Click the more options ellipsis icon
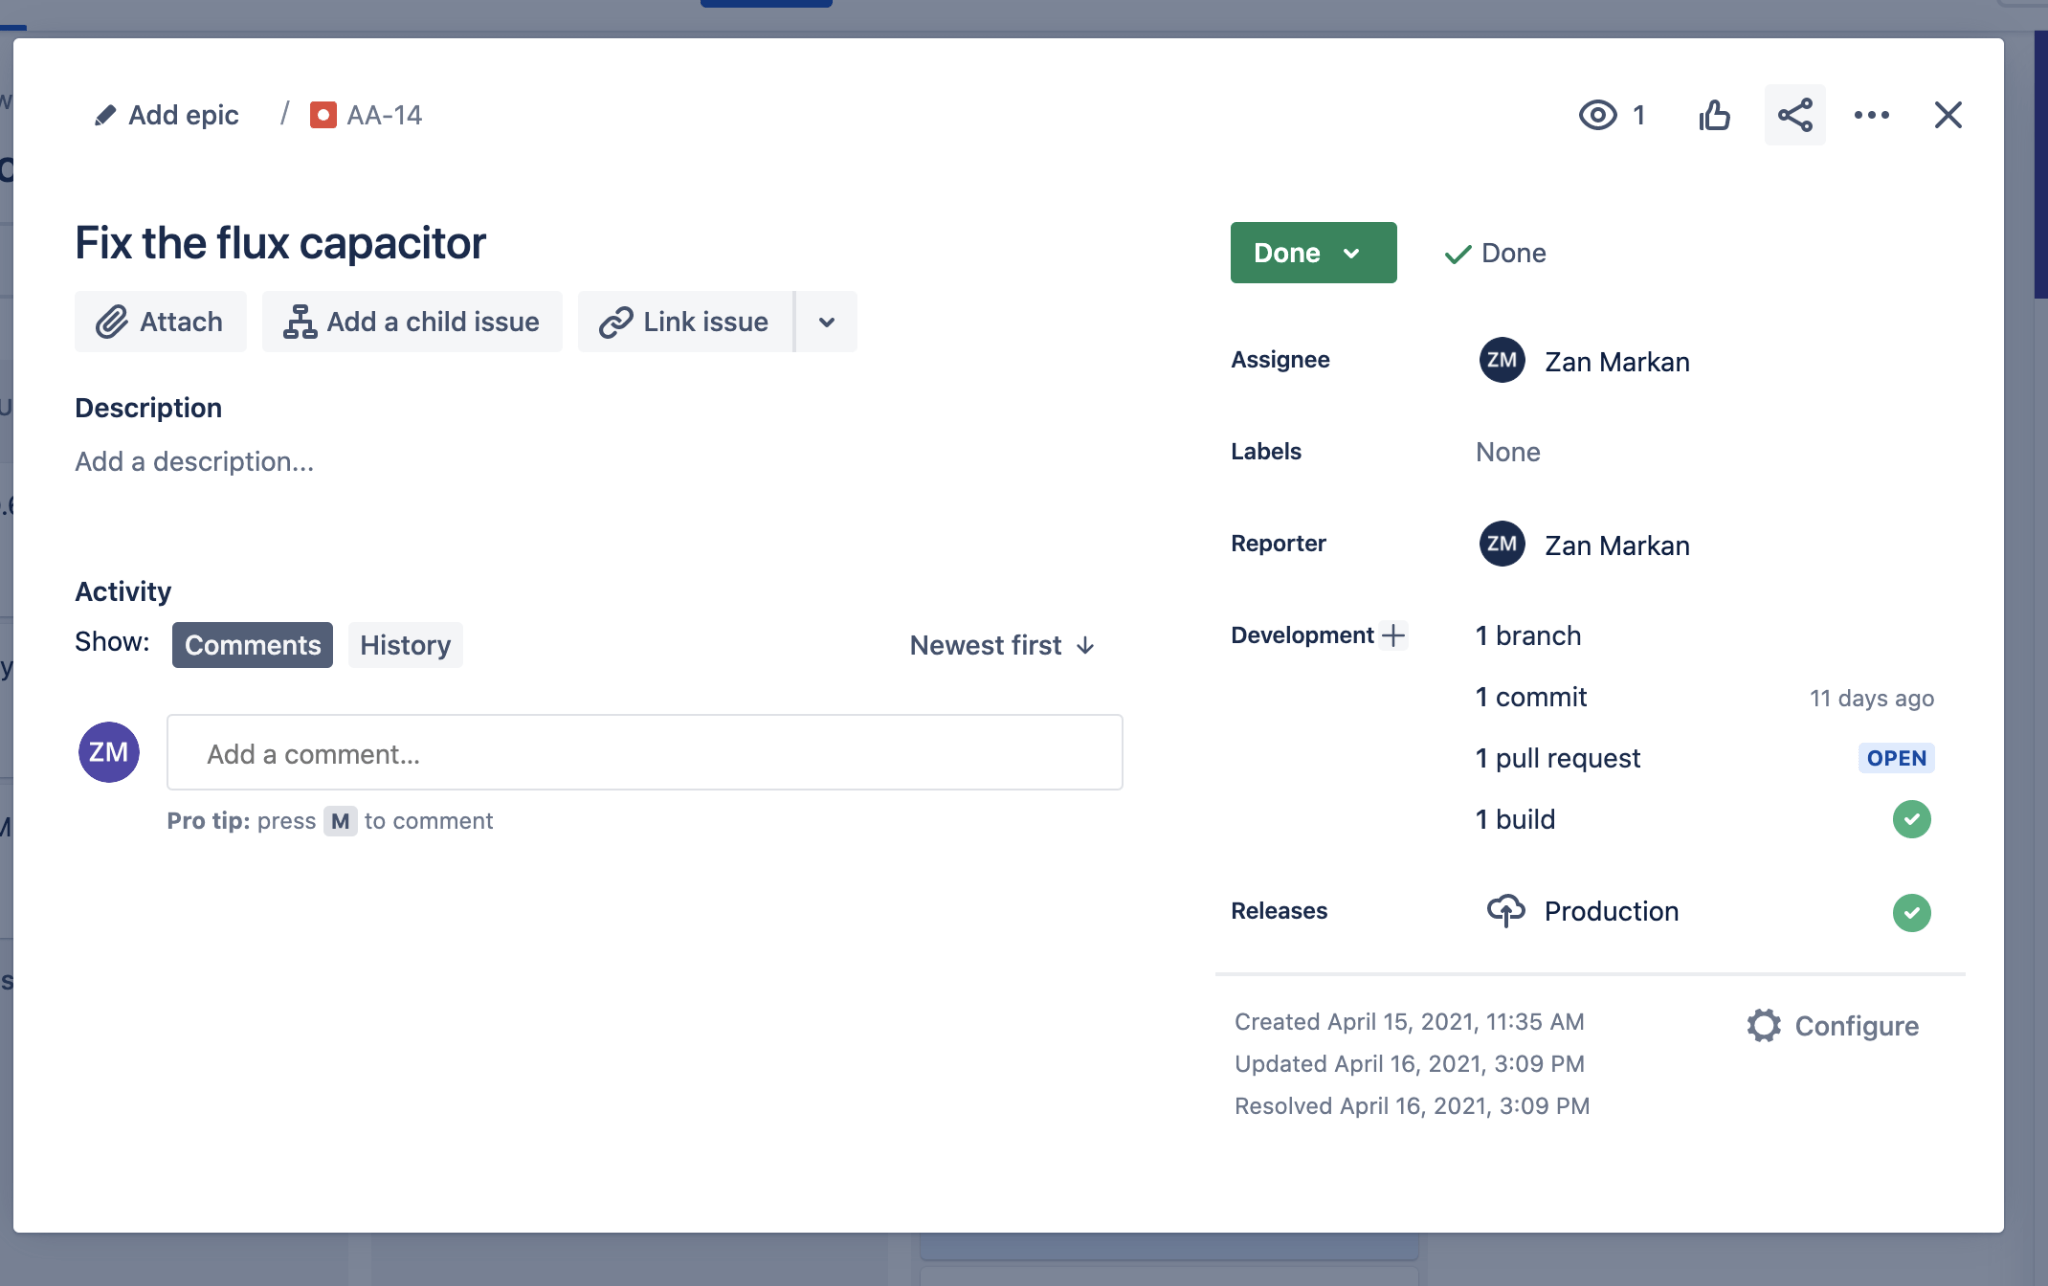2048x1286 pixels. 1870,114
